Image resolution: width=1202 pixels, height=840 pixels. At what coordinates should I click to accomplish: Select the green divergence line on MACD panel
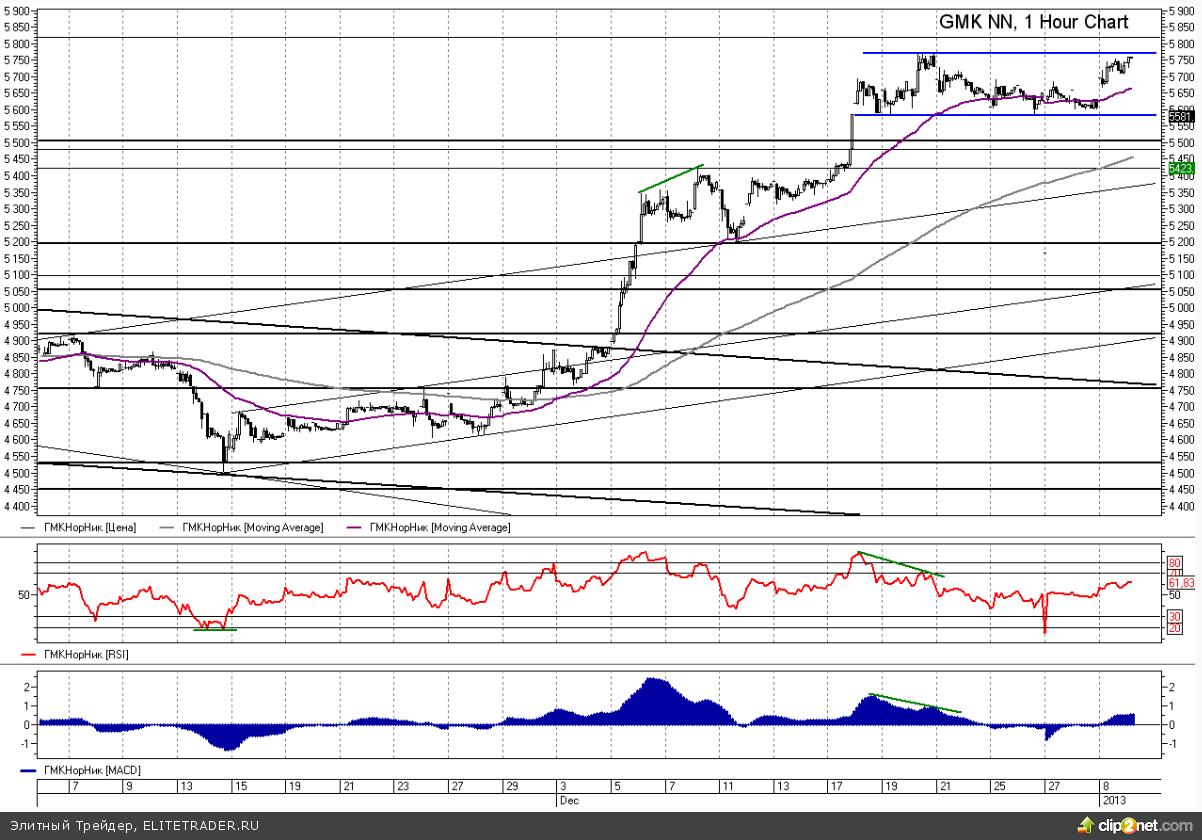pyautogui.click(x=915, y=703)
